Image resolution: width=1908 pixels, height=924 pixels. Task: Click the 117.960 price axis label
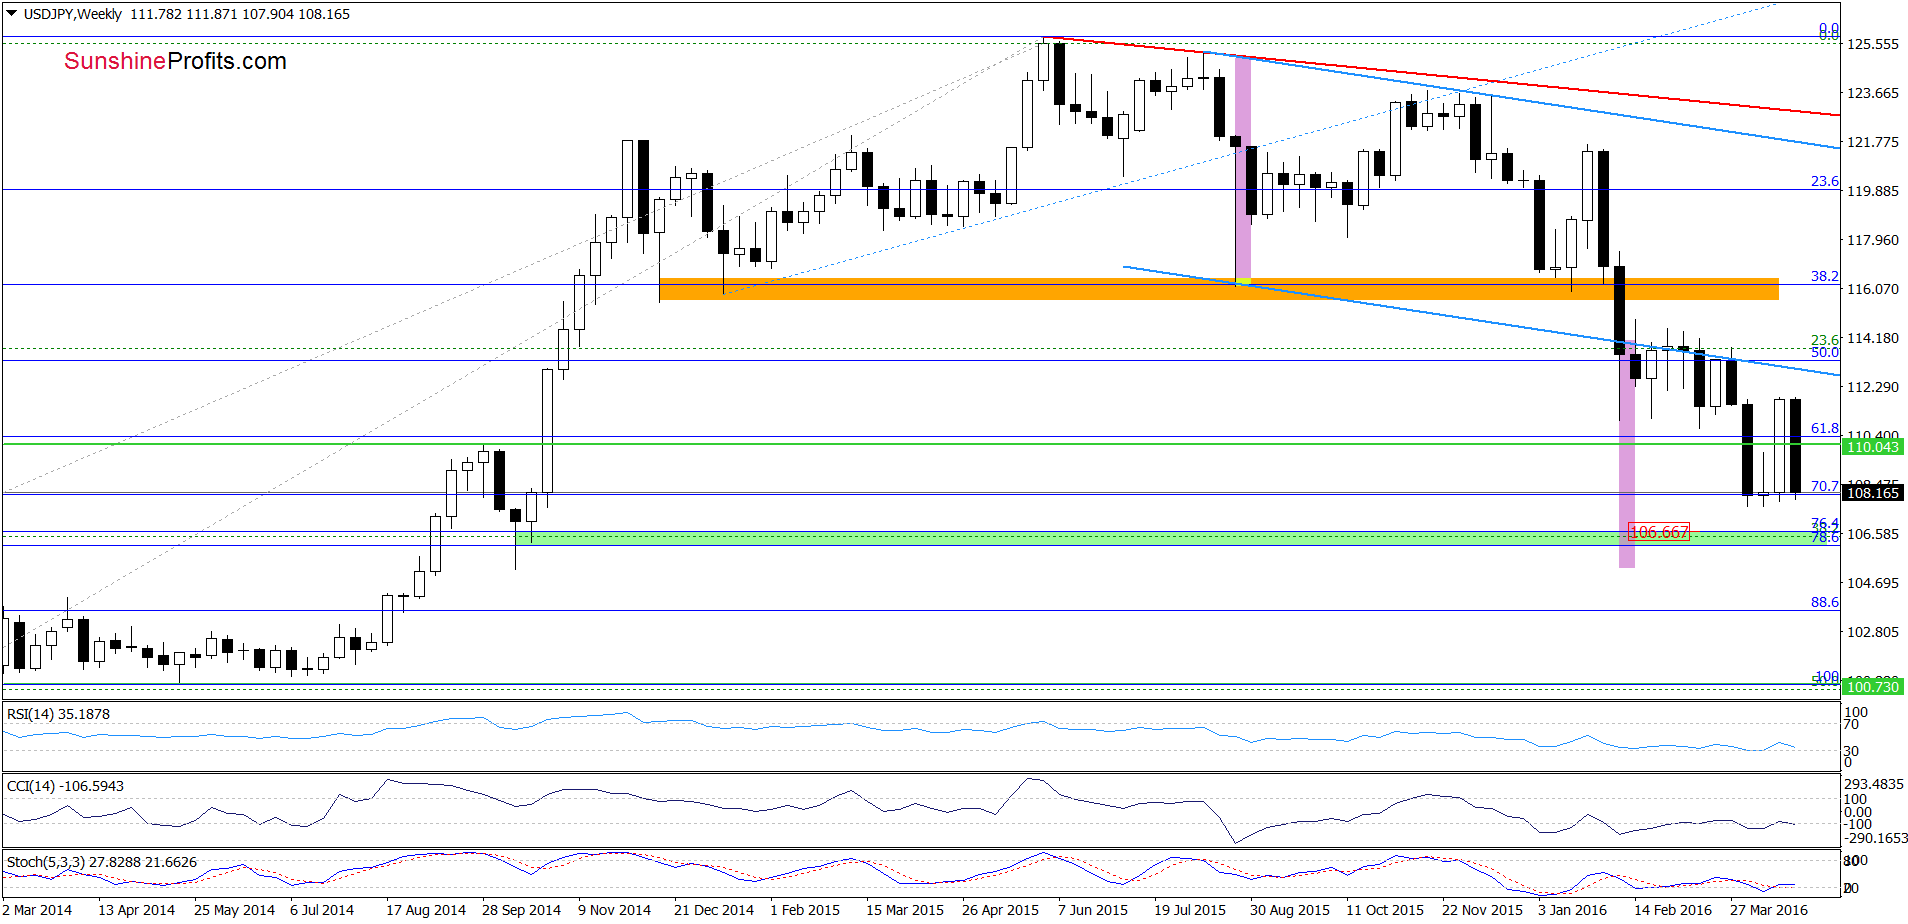pos(1872,240)
